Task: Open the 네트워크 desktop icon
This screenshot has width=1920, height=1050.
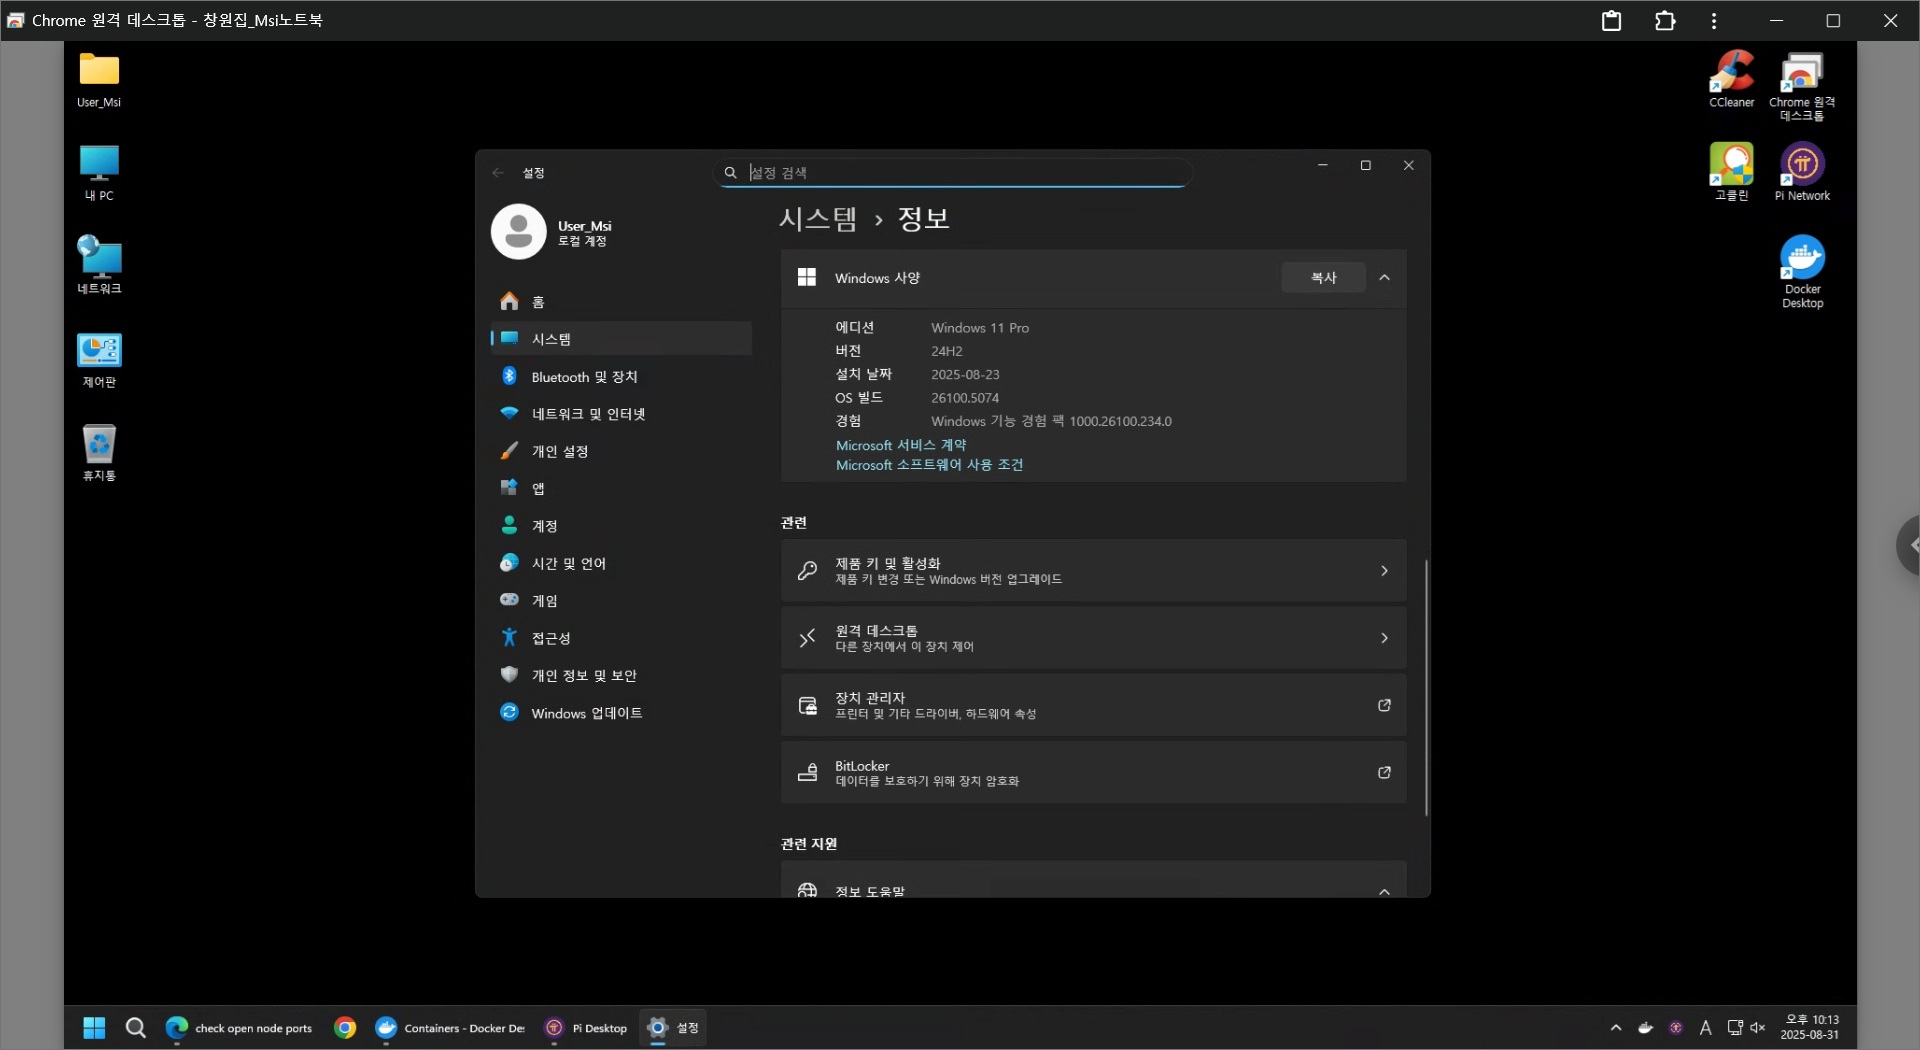Action: 99,266
